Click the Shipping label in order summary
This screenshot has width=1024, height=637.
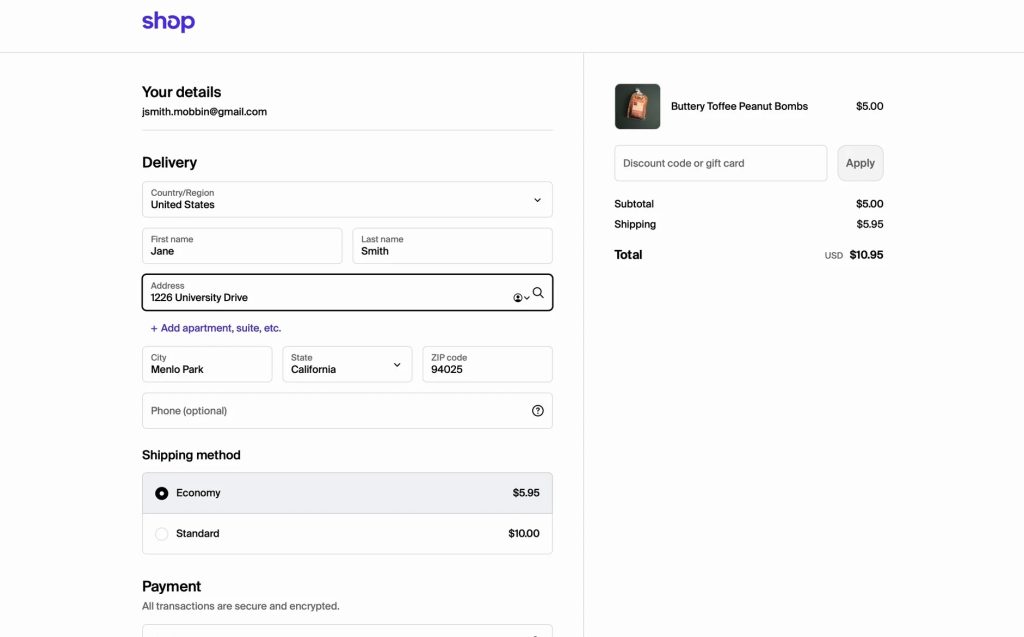(x=635, y=224)
